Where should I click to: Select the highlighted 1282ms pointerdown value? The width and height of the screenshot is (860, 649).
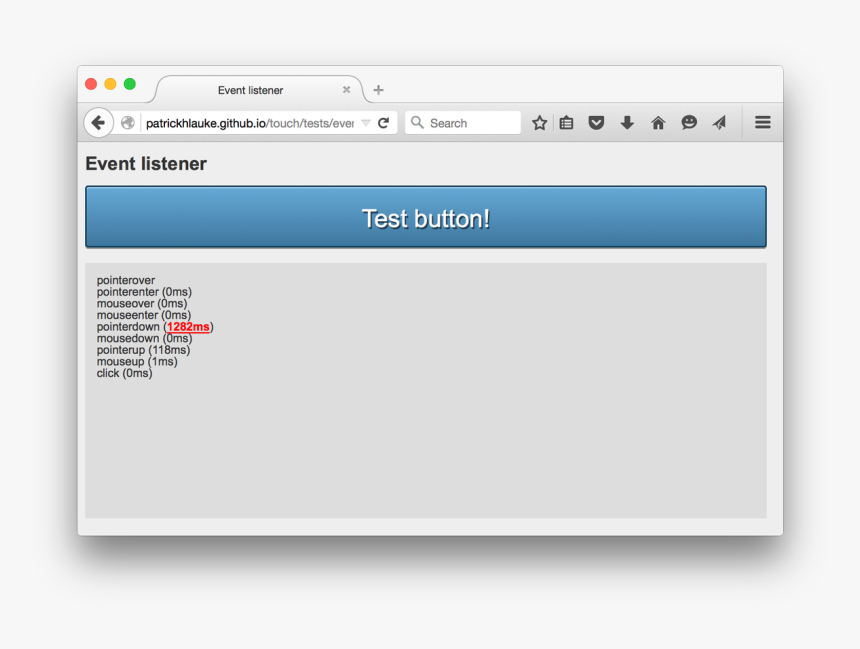point(190,327)
